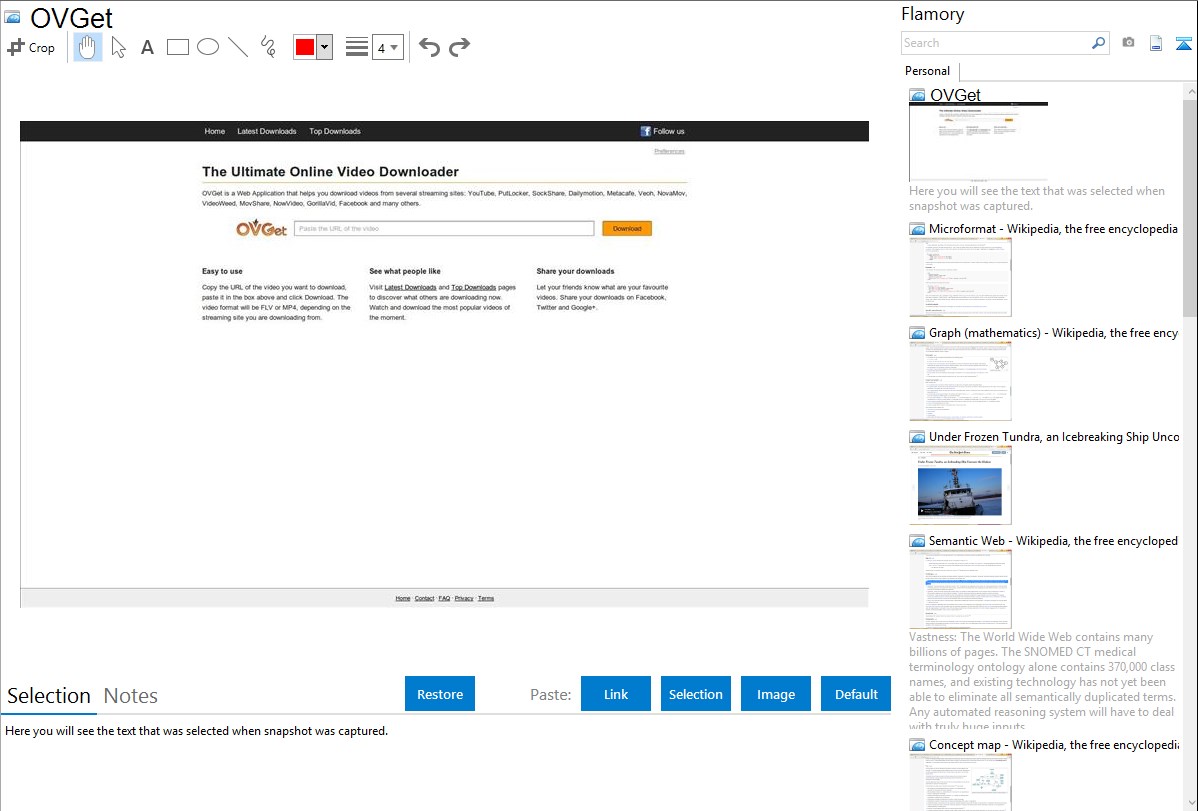Click the icon beside Microformat title

tap(917, 229)
